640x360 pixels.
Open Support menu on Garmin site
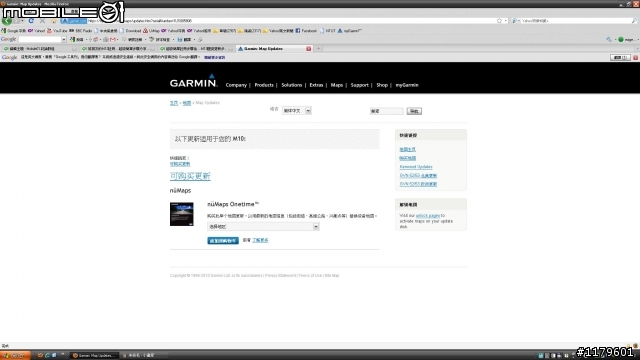tap(360, 85)
